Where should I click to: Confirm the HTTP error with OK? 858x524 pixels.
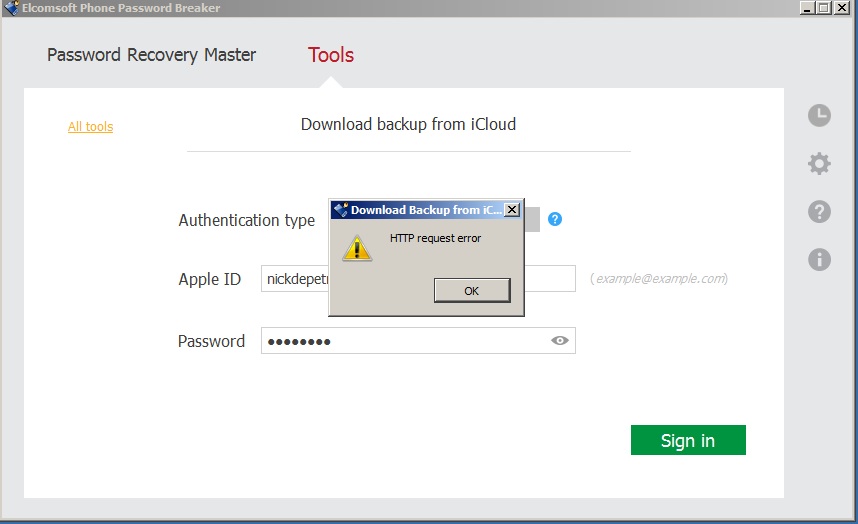tap(472, 290)
